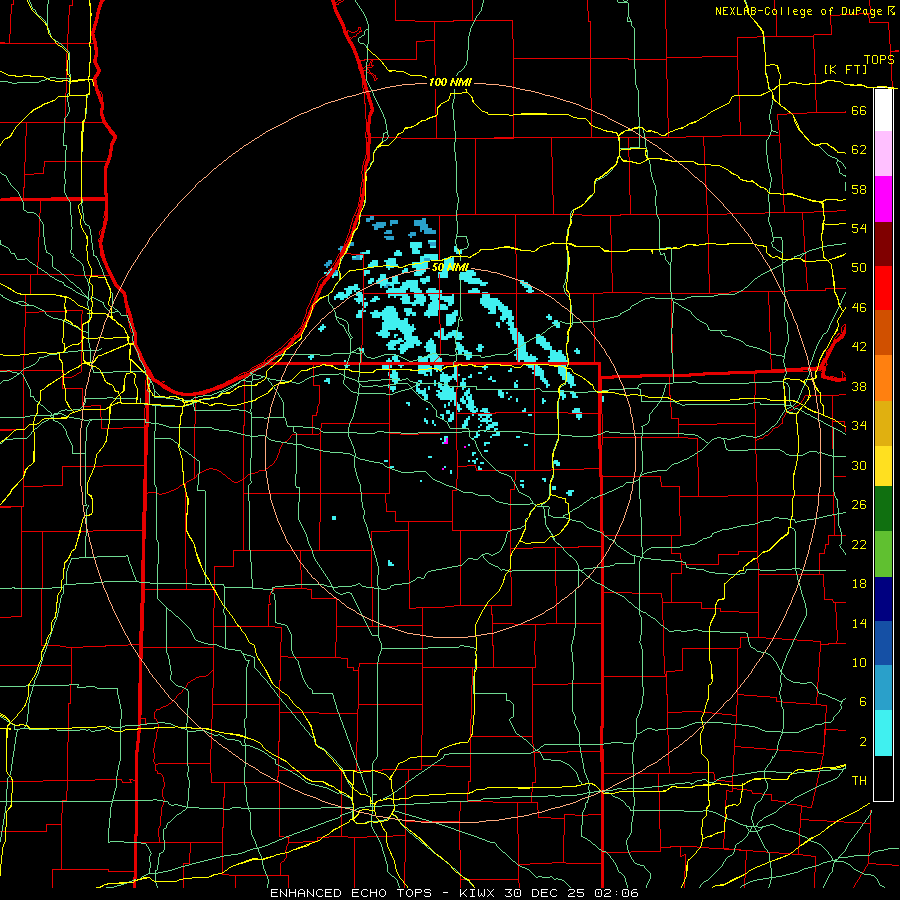Click the navy blue 22 kft swatch
The width and height of the screenshot is (900, 900).
883,599
